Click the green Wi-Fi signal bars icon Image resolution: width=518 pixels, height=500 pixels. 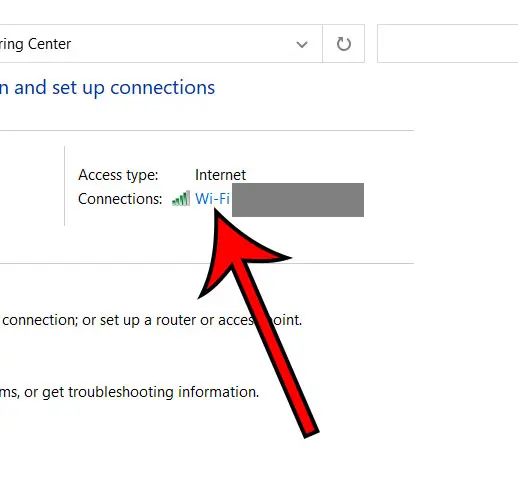coord(181,198)
